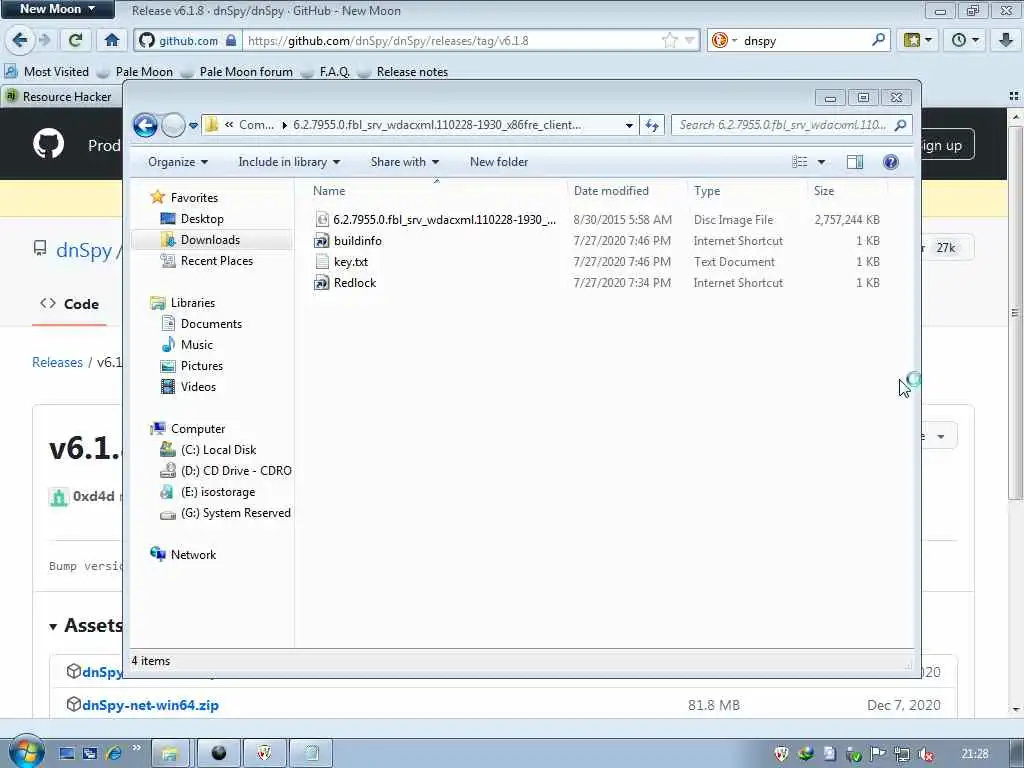1024x768 pixels.
Task: Open the Explorer address bar history dropdown
Action: pos(629,125)
